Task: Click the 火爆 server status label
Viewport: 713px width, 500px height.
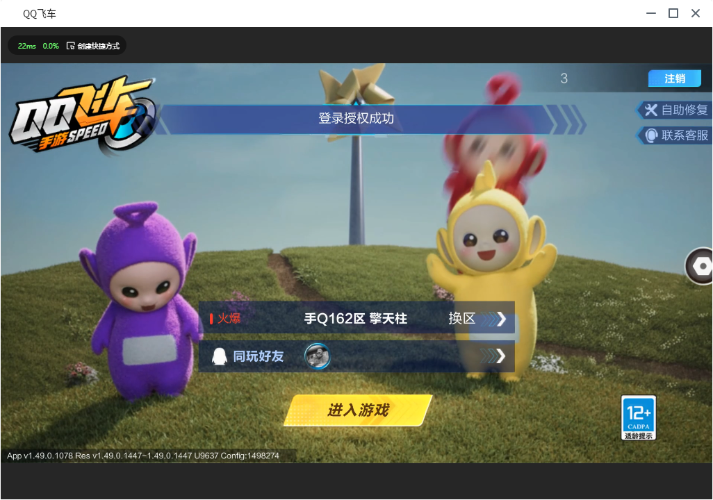Action: (x=225, y=319)
